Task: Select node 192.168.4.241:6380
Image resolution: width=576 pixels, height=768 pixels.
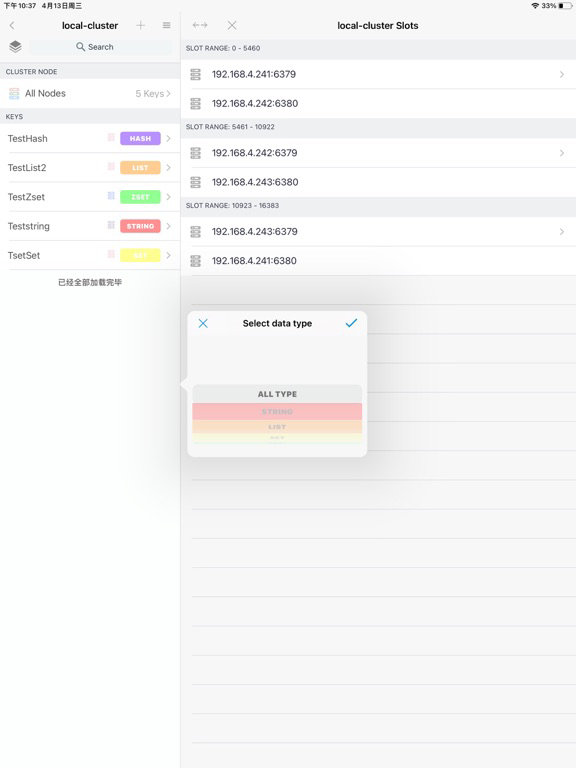Action: (x=378, y=261)
